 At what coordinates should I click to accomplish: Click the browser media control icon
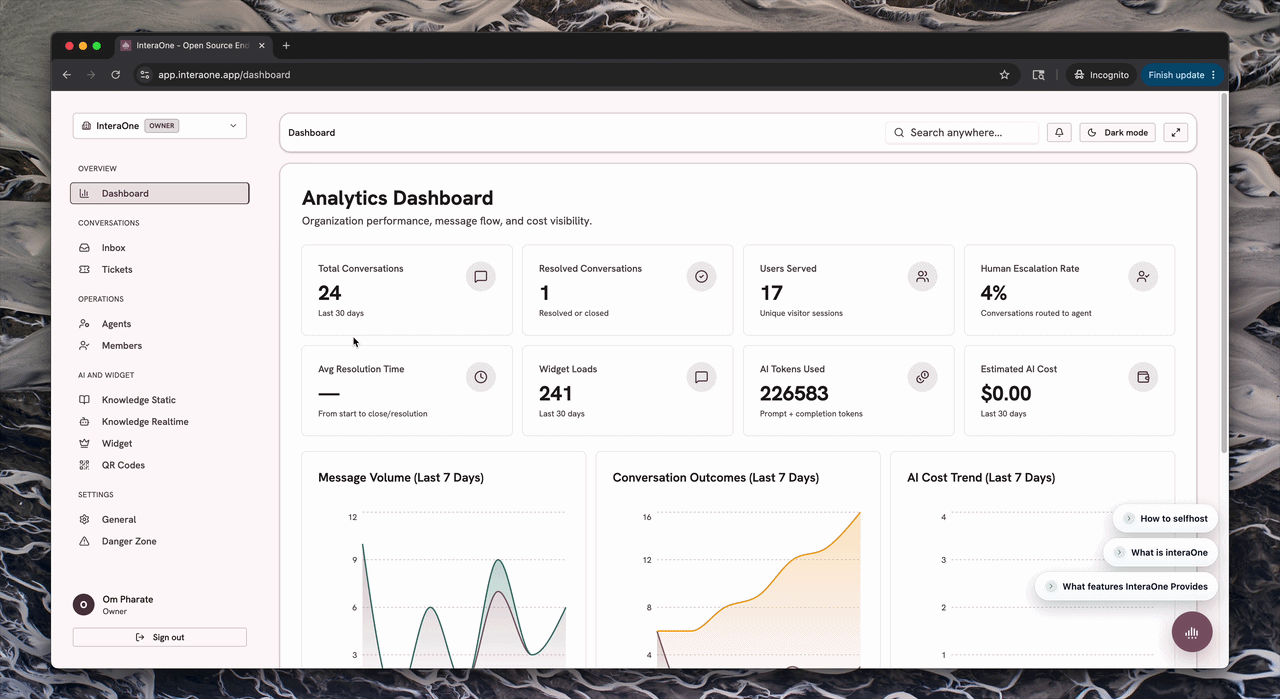(1039, 75)
